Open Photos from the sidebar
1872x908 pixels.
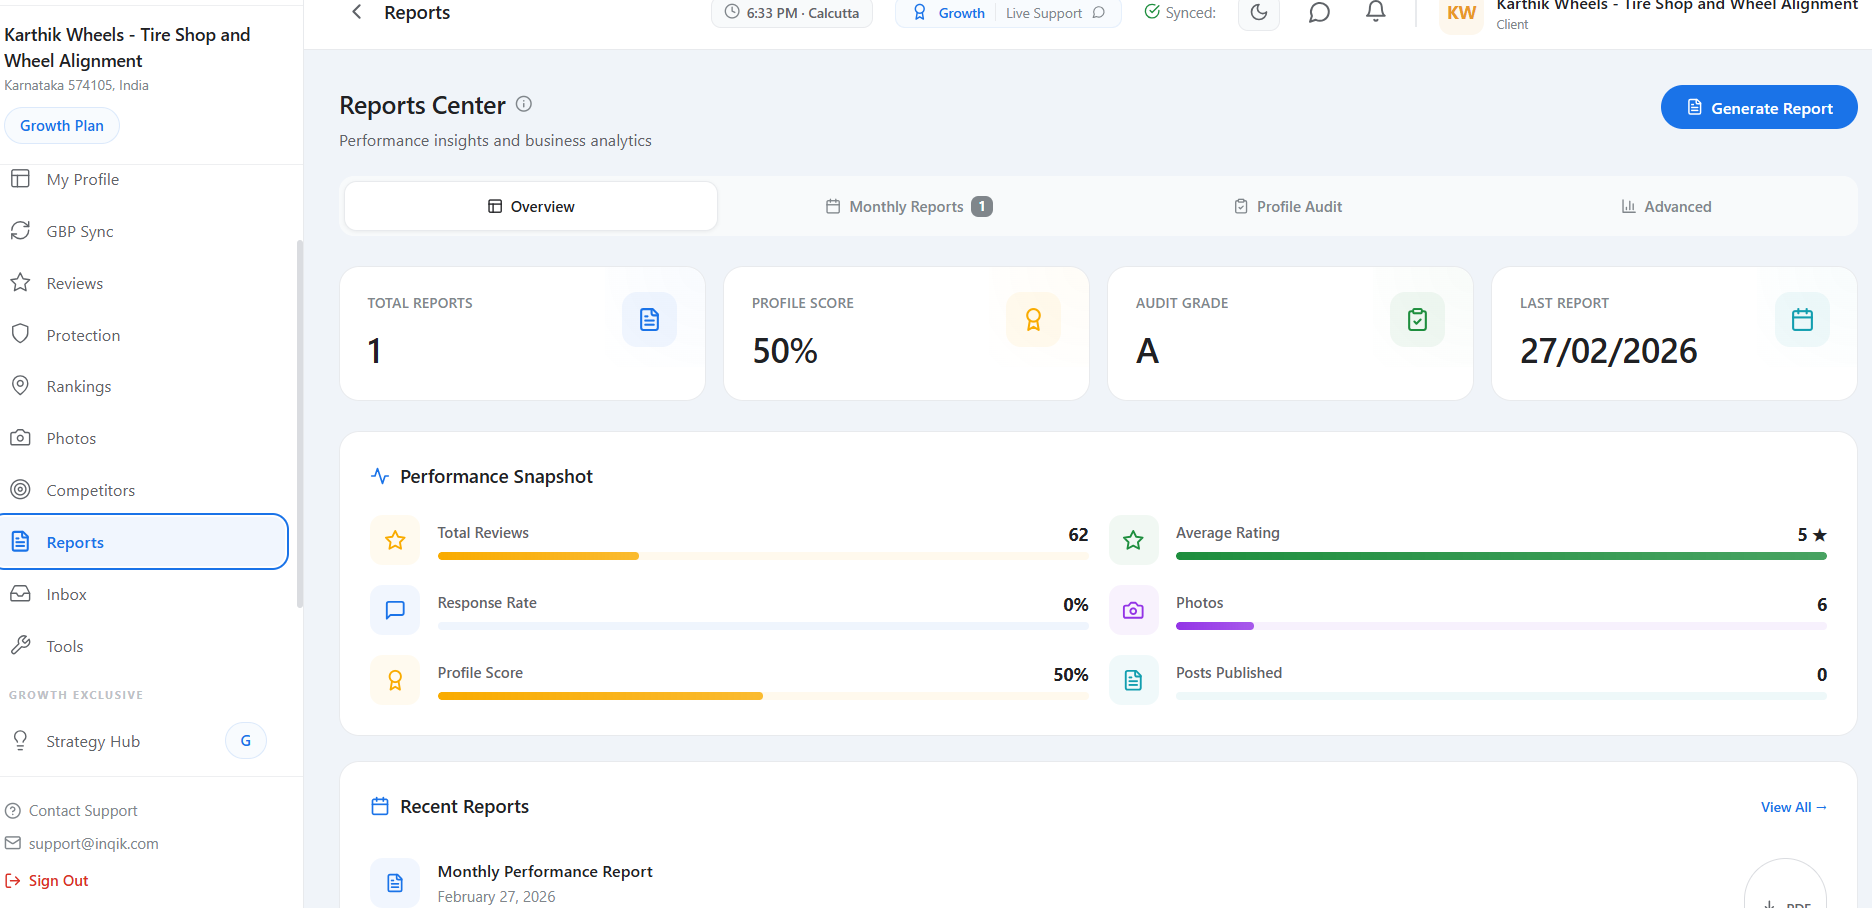click(x=71, y=439)
